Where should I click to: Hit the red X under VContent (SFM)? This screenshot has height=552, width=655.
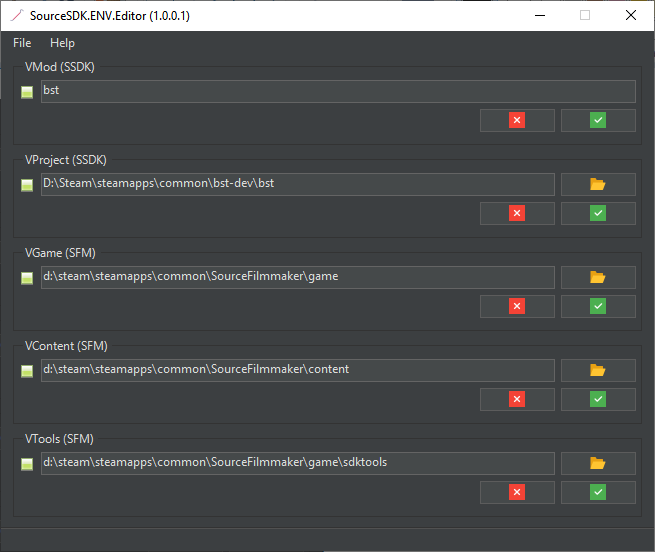point(517,399)
